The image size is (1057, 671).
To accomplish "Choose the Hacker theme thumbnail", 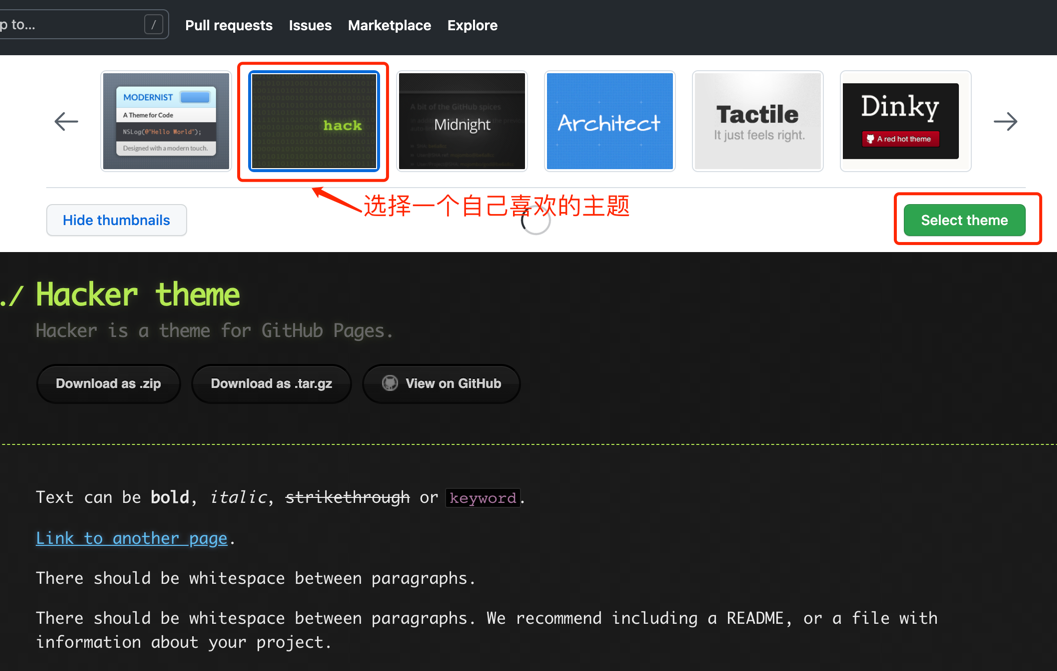I will pyautogui.click(x=314, y=121).
